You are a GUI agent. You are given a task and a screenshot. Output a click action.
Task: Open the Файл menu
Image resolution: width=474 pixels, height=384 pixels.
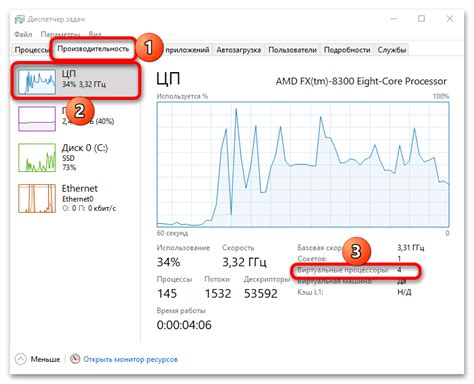pyautogui.click(x=23, y=34)
